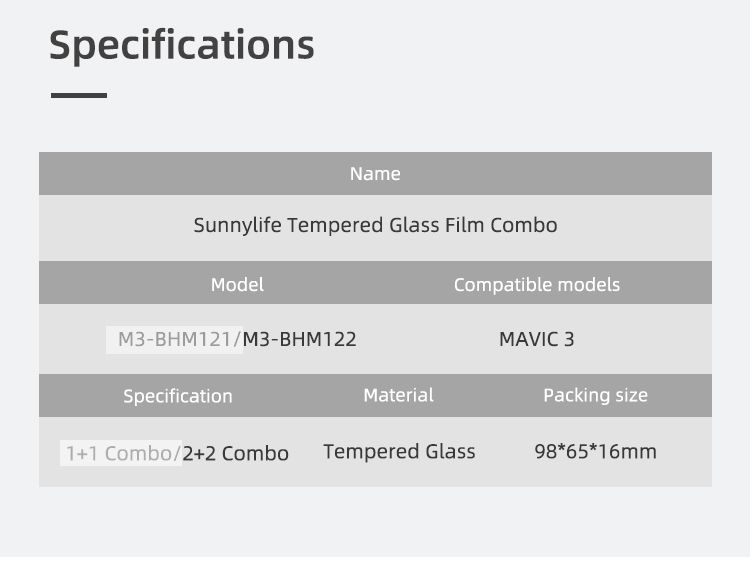750x569 pixels.
Task: Click the word Film in product name
Action: click(464, 225)
